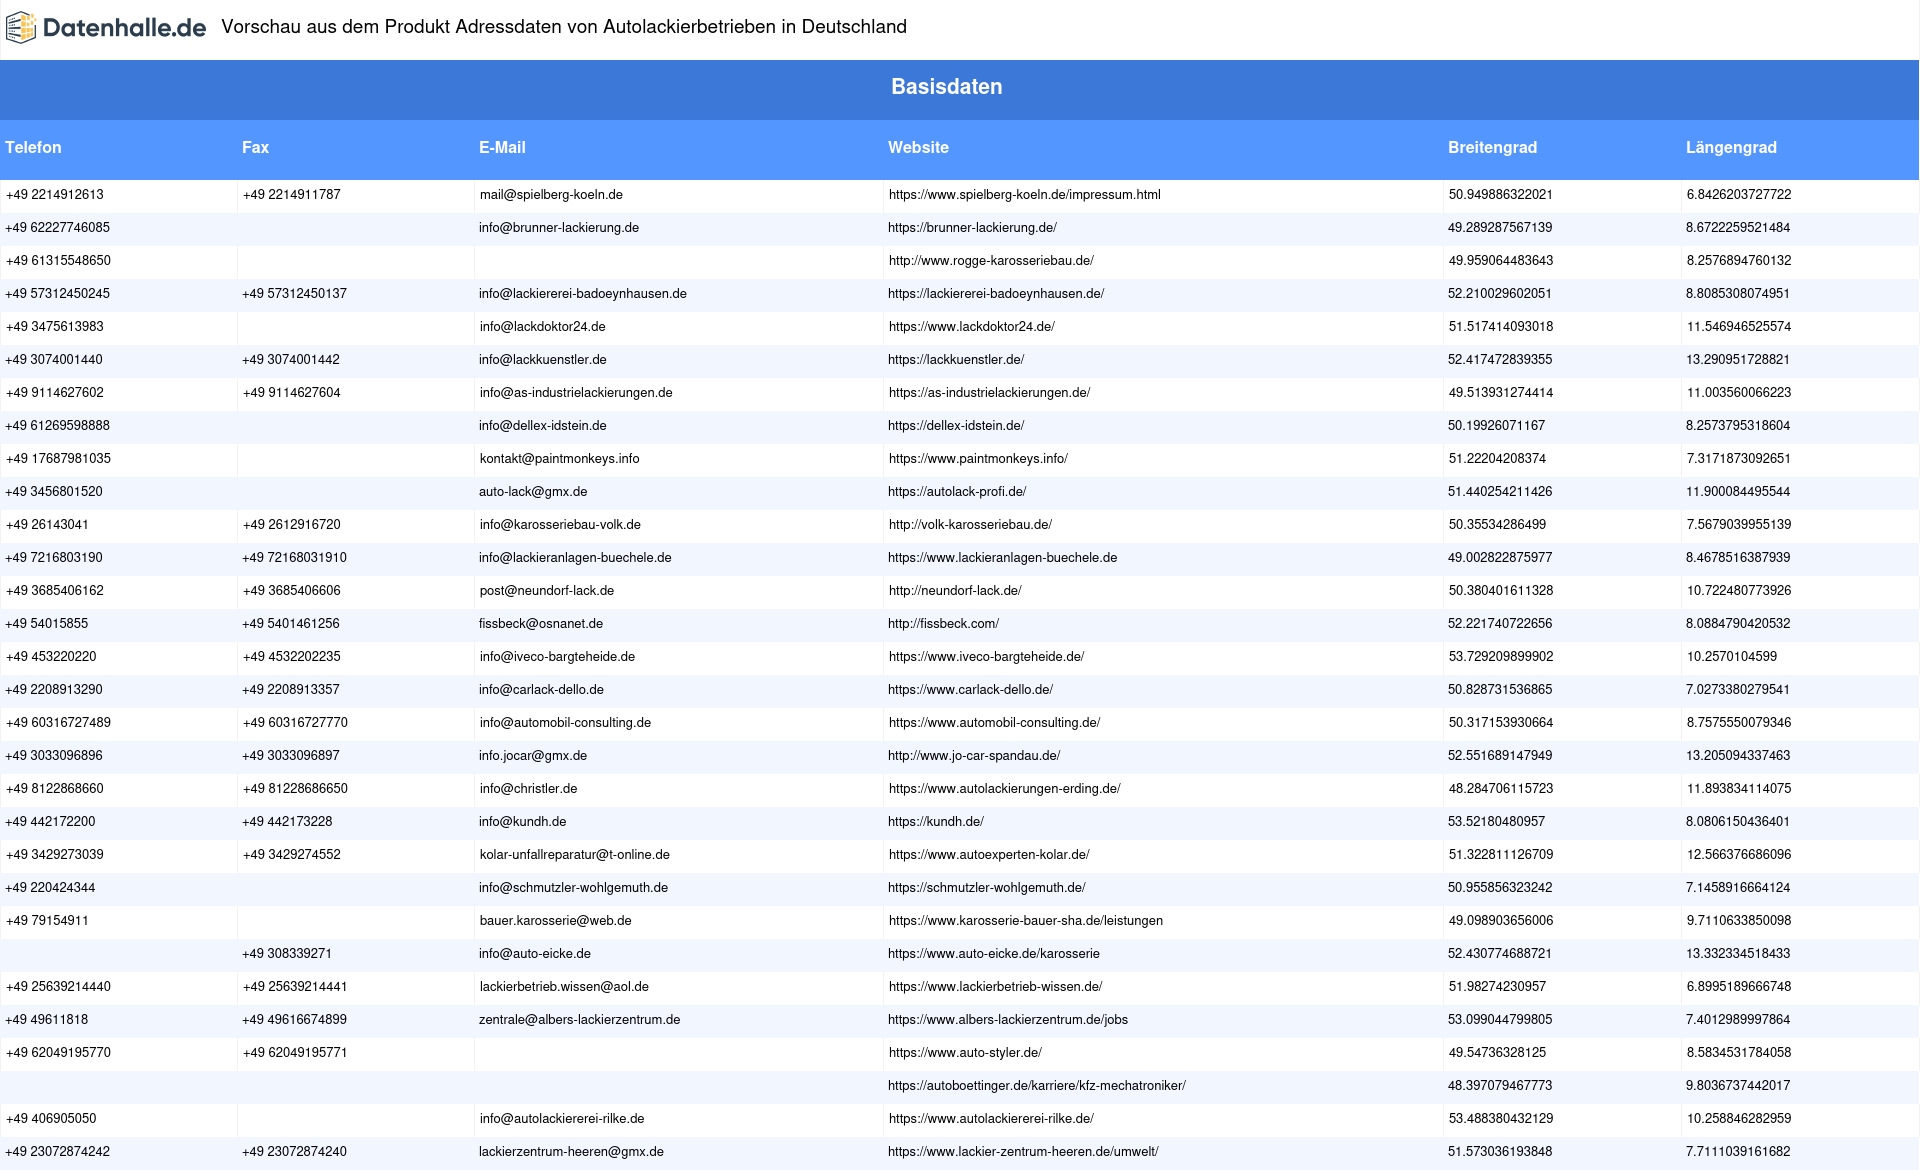Open spielberg-koeln.de impressum website link

[x=1024, y=195]
